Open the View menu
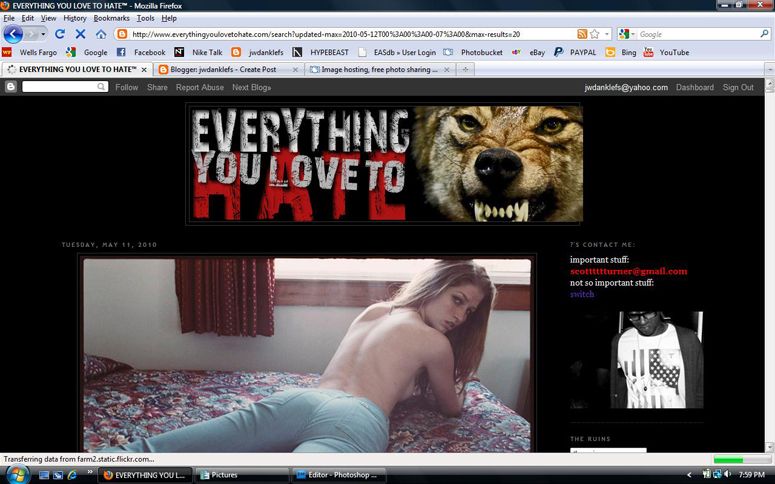Image resolution: width=775 pixels, height=484 pixels. click(x=48, y=18)
